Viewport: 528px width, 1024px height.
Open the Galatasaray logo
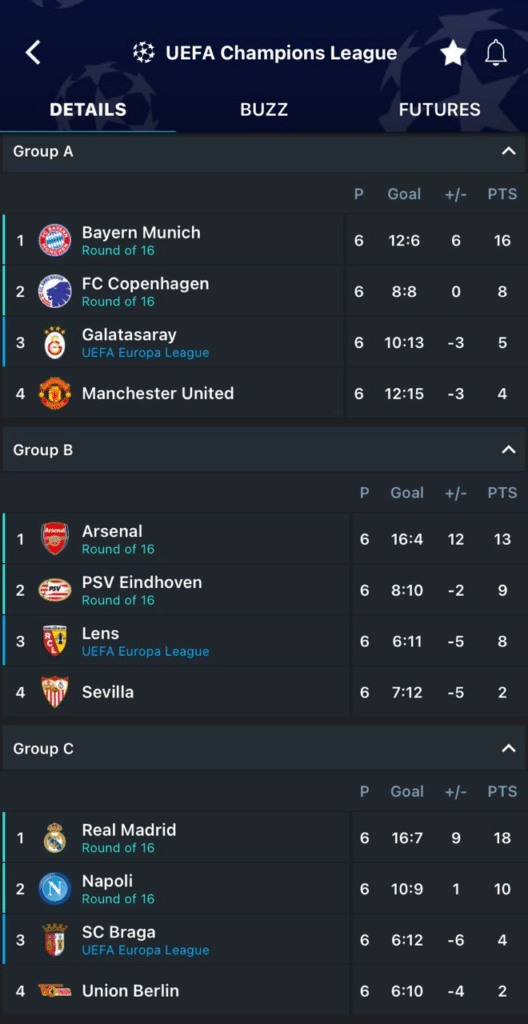[x=55, y=342]
